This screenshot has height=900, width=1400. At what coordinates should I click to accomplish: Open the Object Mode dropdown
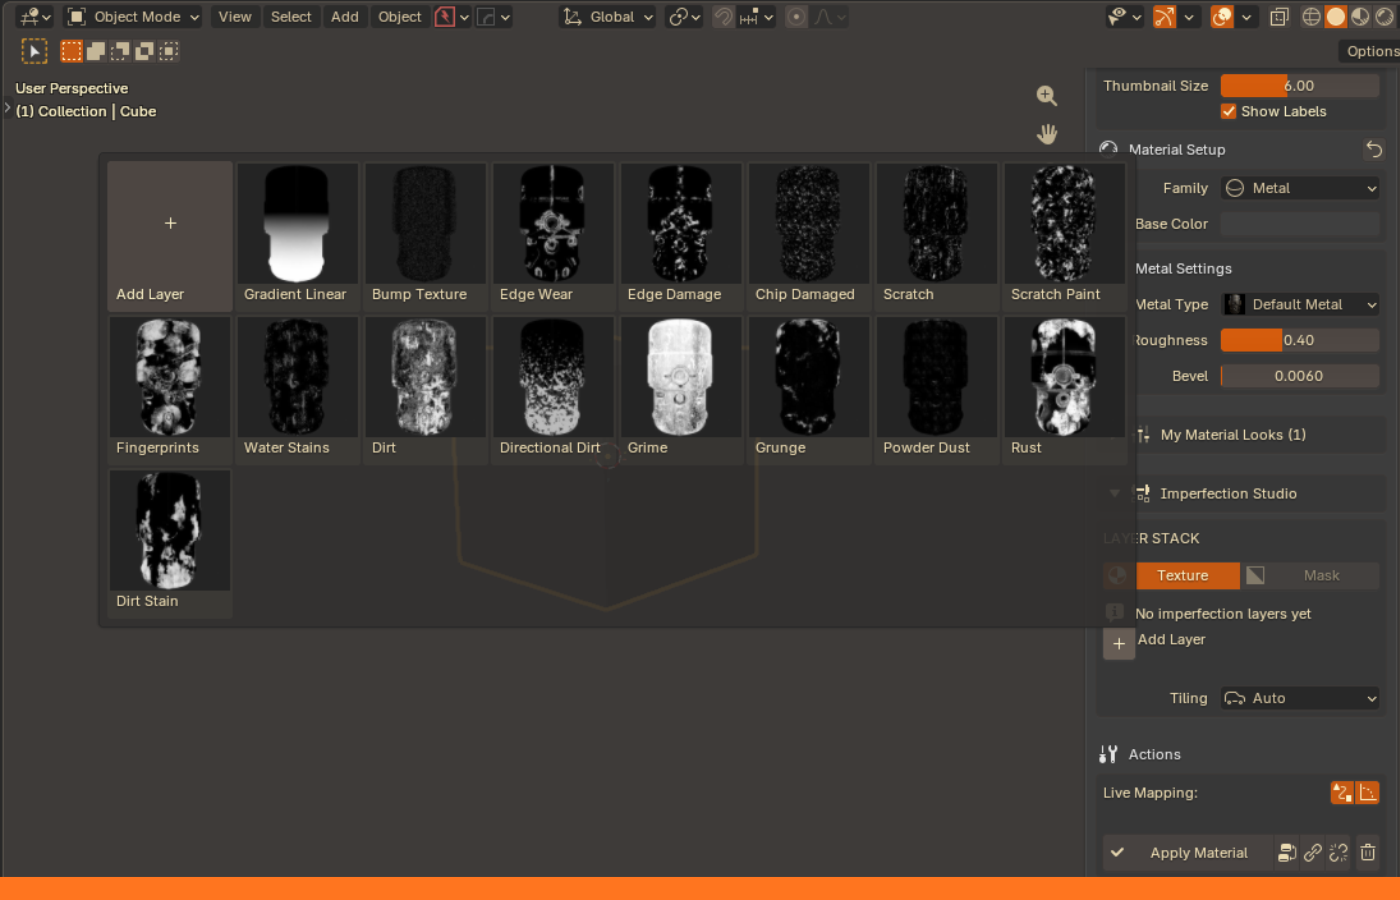pyautogui.click(x=133, y=17)
